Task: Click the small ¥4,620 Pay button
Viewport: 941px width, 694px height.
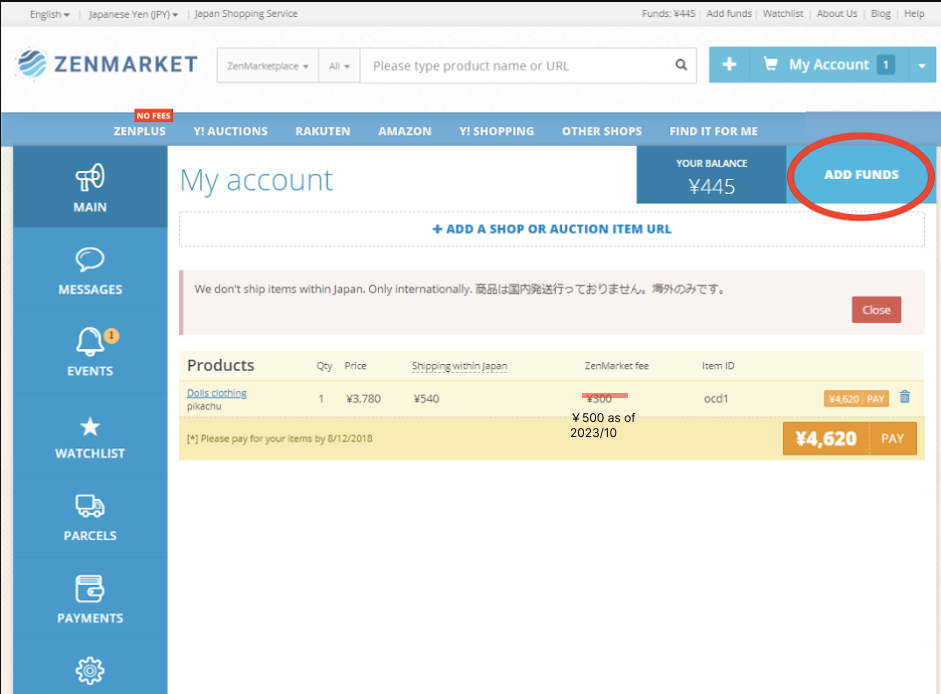Action: (x=856, y=399)
